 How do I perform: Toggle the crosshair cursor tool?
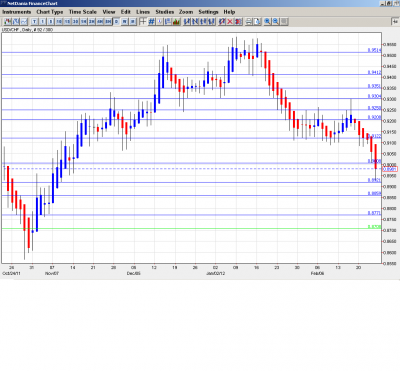(143, 22)
